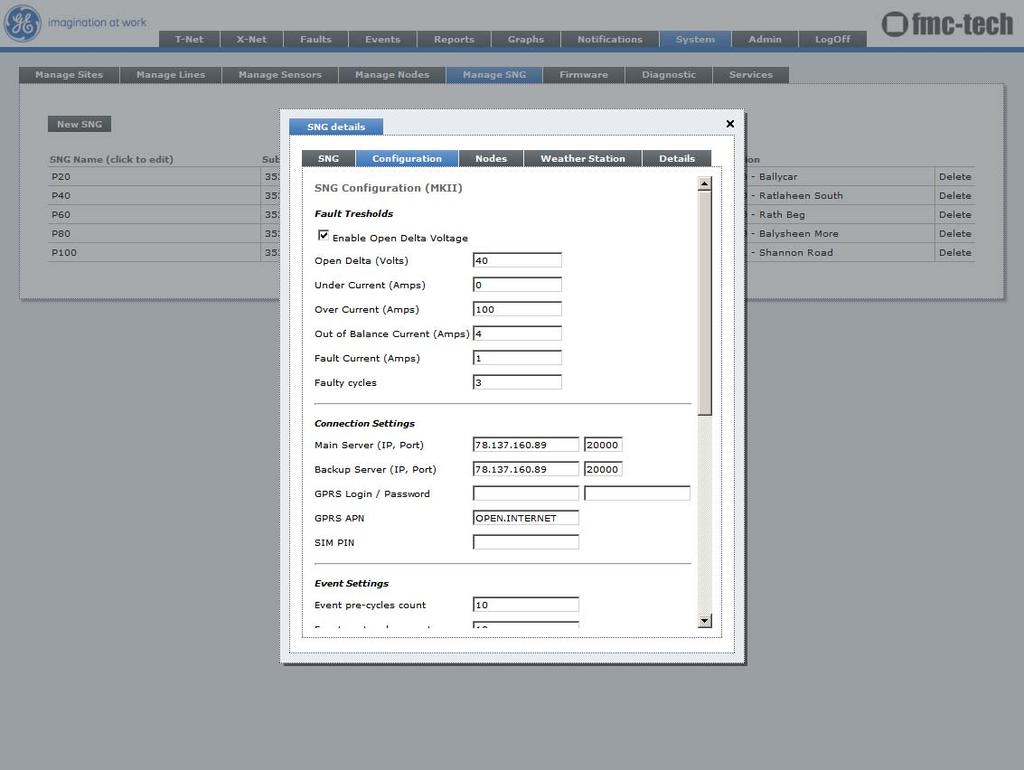This screenshot has height=770, width=1024.
Task: Edit SNG named P80
Action: [x=61, y=233]
